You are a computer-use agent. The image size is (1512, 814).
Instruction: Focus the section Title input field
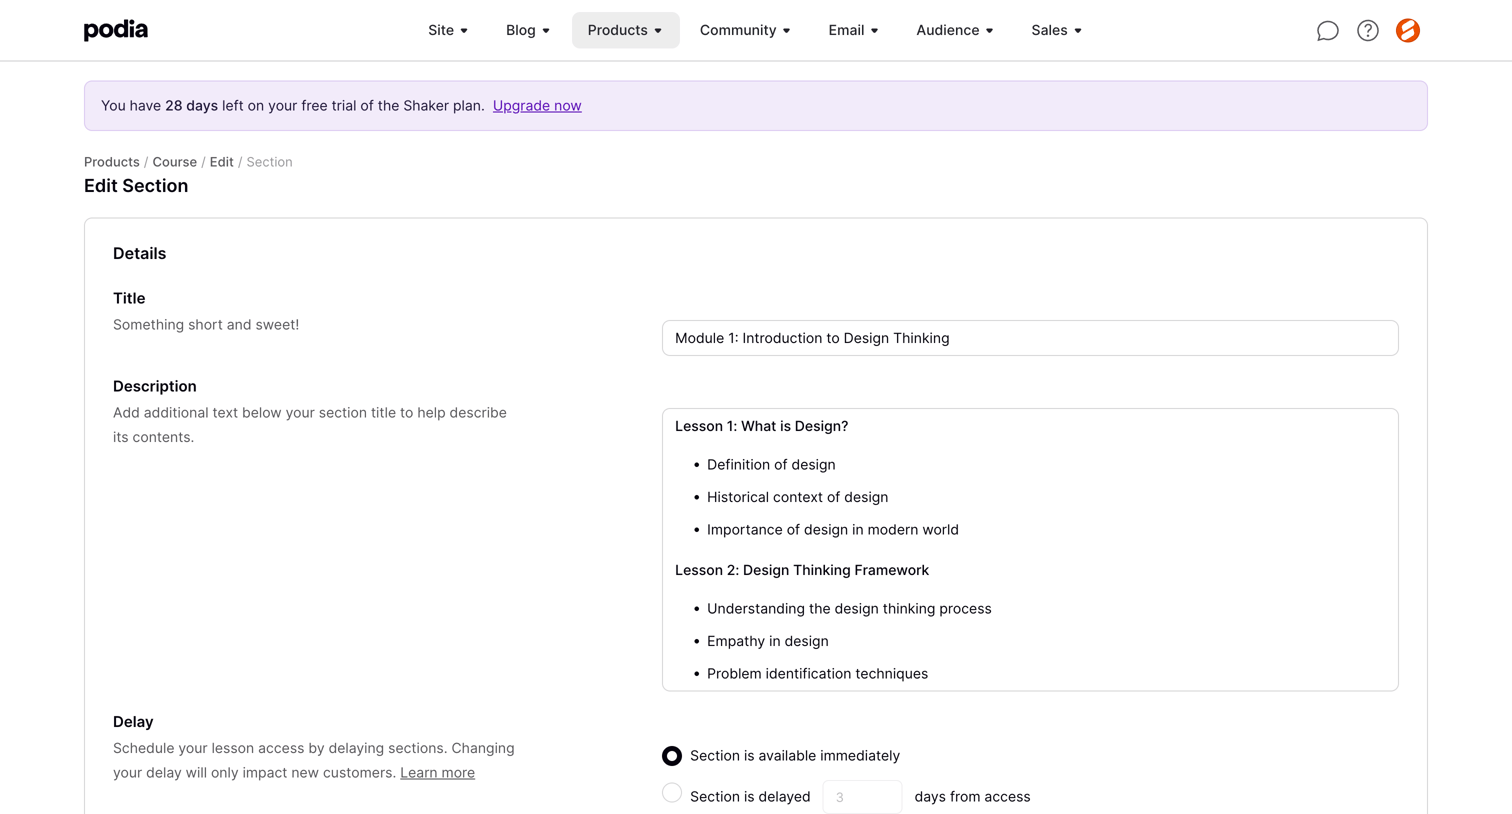tap(1030, 338)
